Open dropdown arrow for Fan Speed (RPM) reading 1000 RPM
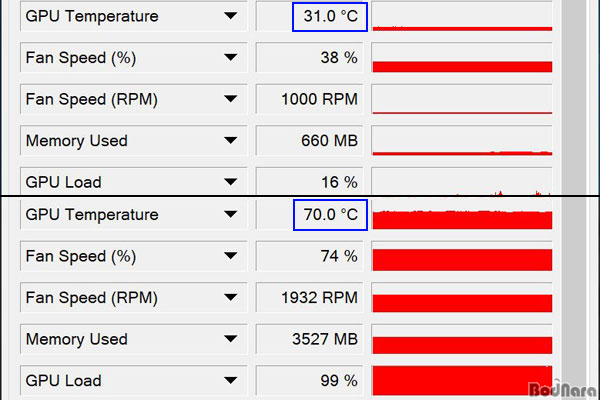 [230, 99]
